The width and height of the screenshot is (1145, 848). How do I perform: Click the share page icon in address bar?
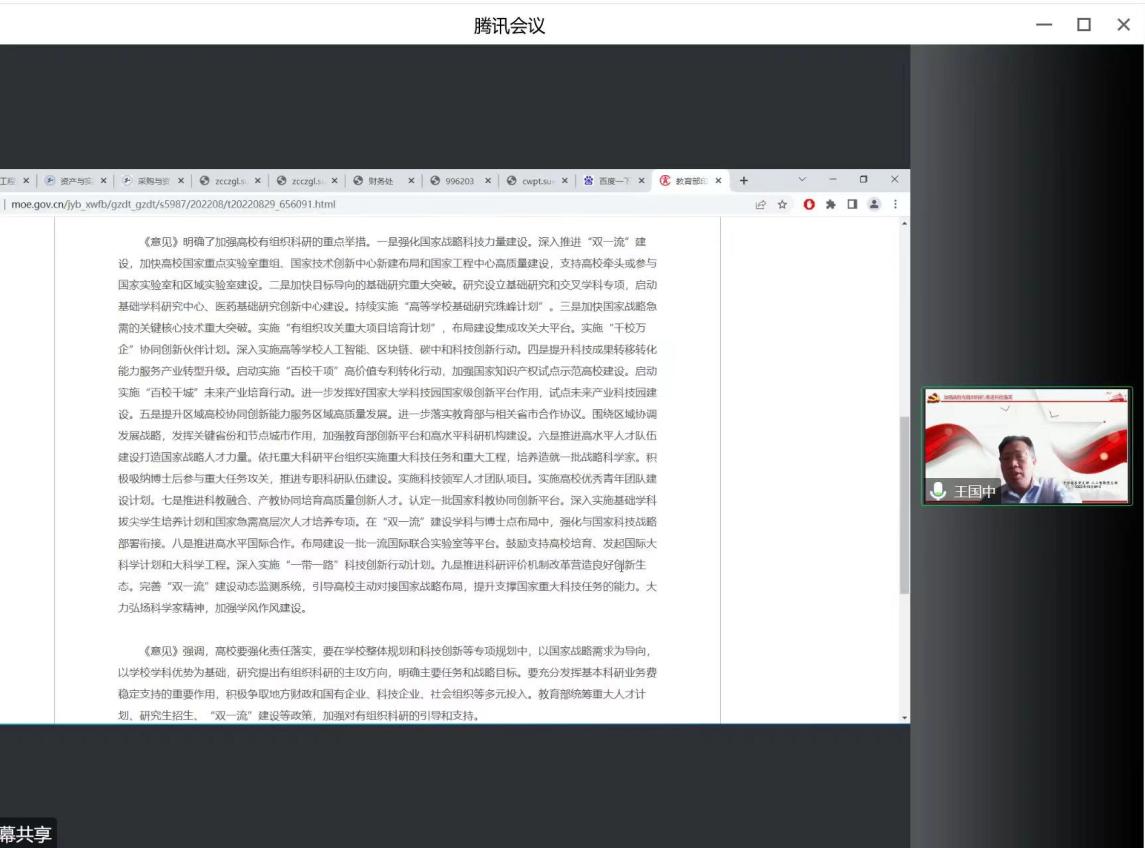click(x=760, y=204)
